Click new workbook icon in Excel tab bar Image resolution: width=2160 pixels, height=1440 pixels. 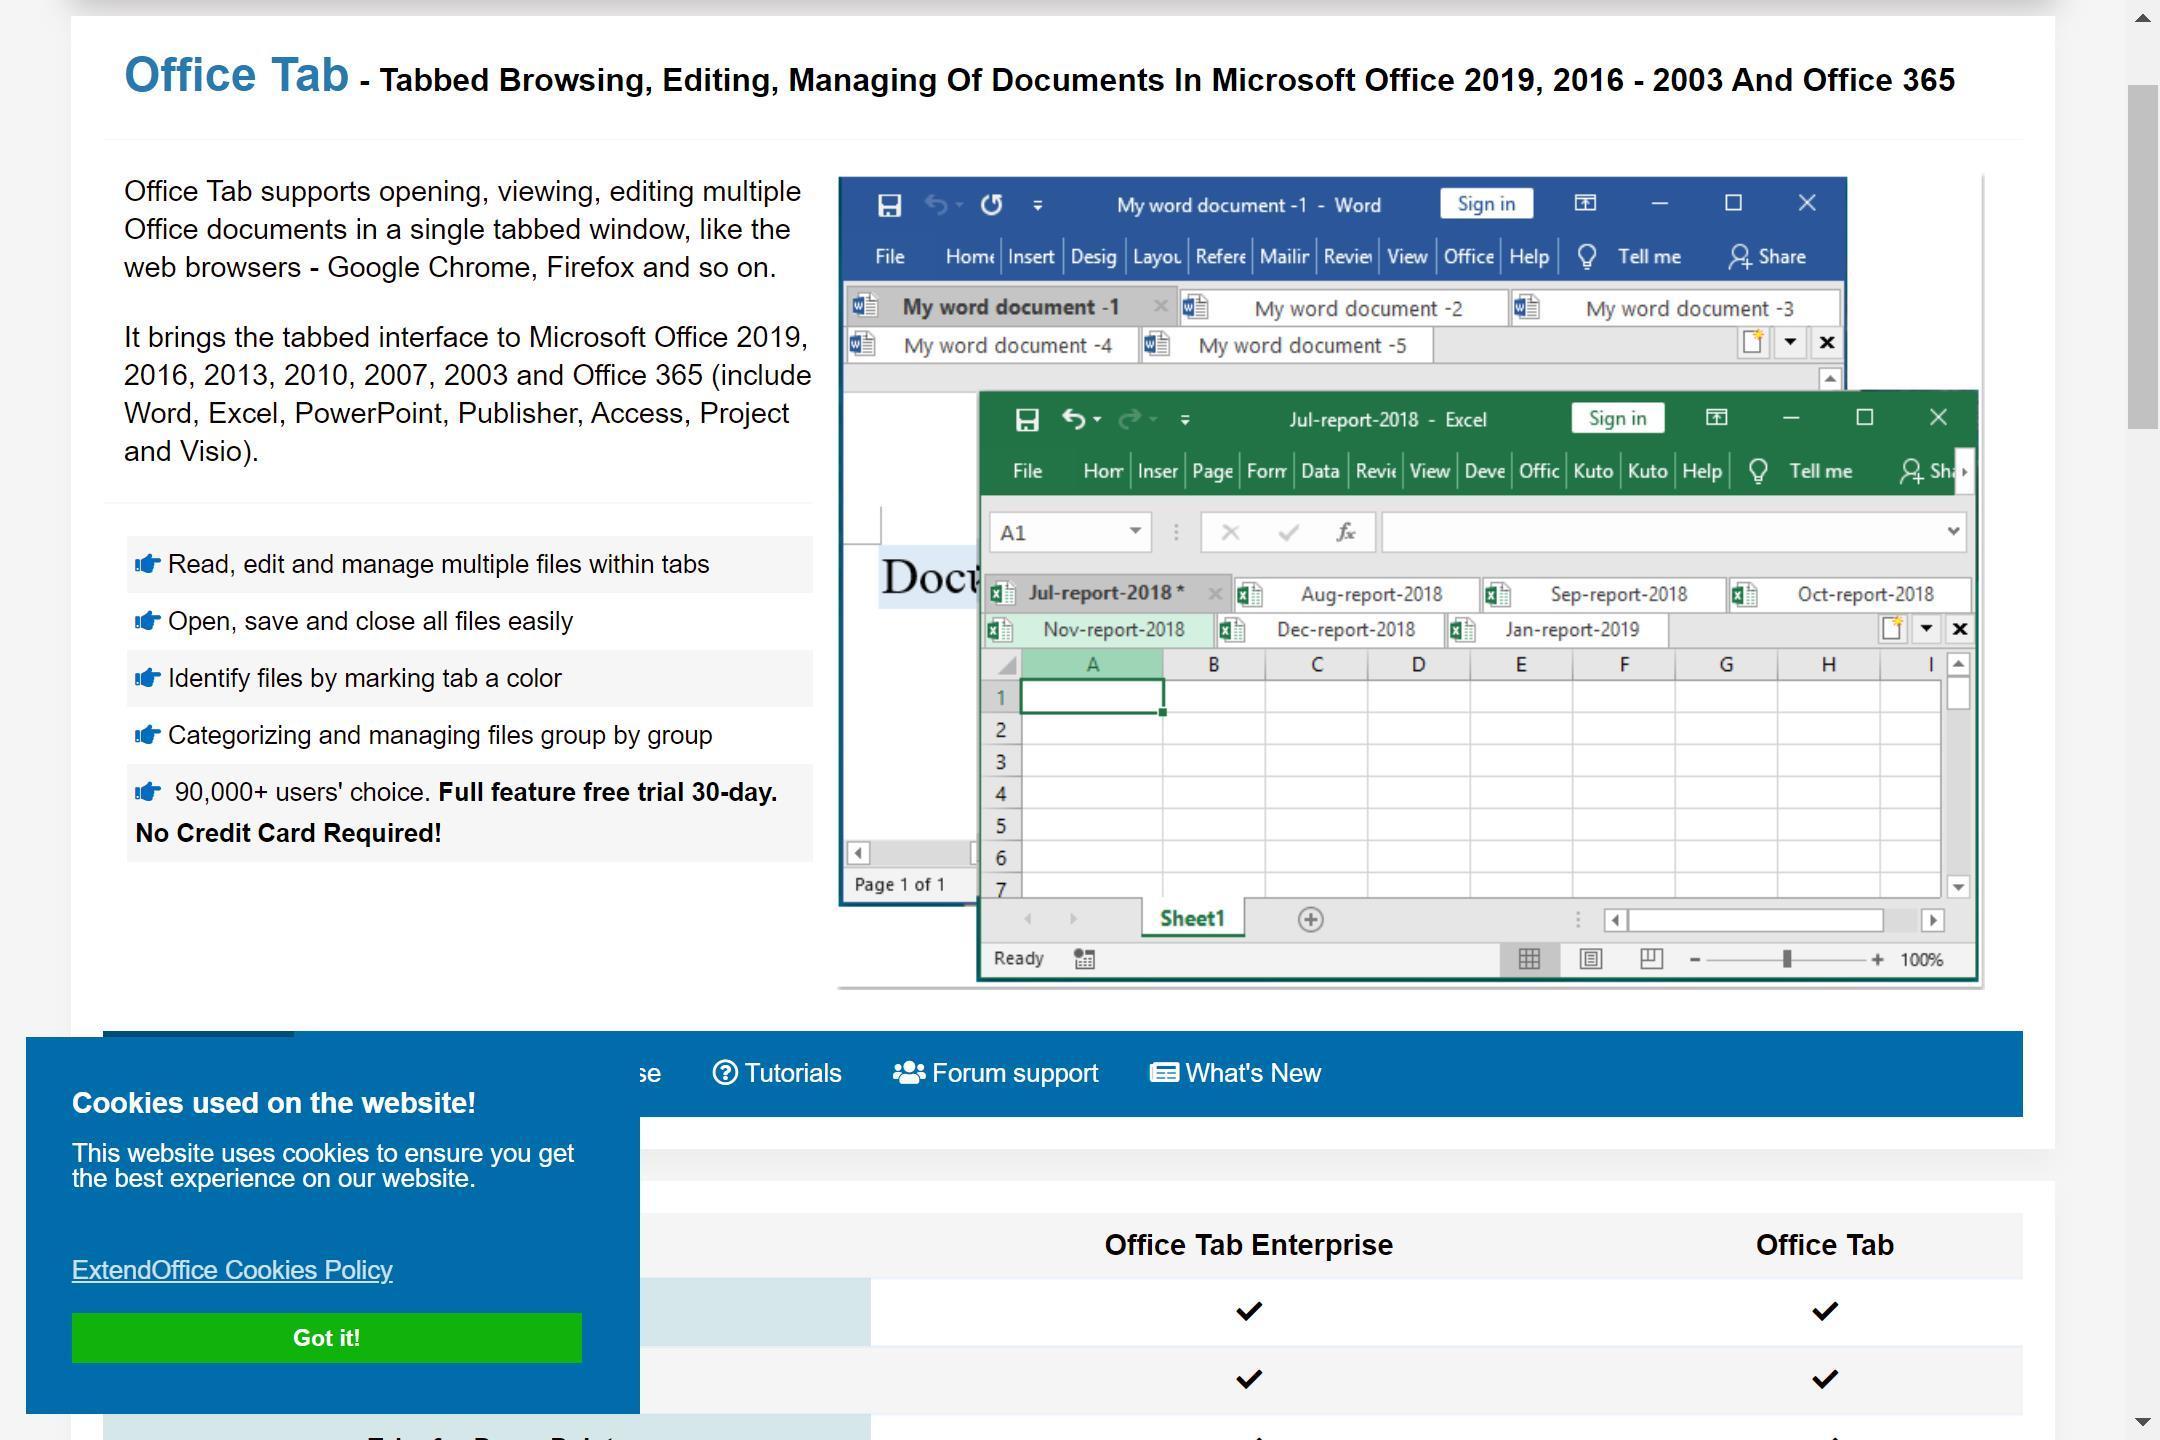pos(1891,629)
